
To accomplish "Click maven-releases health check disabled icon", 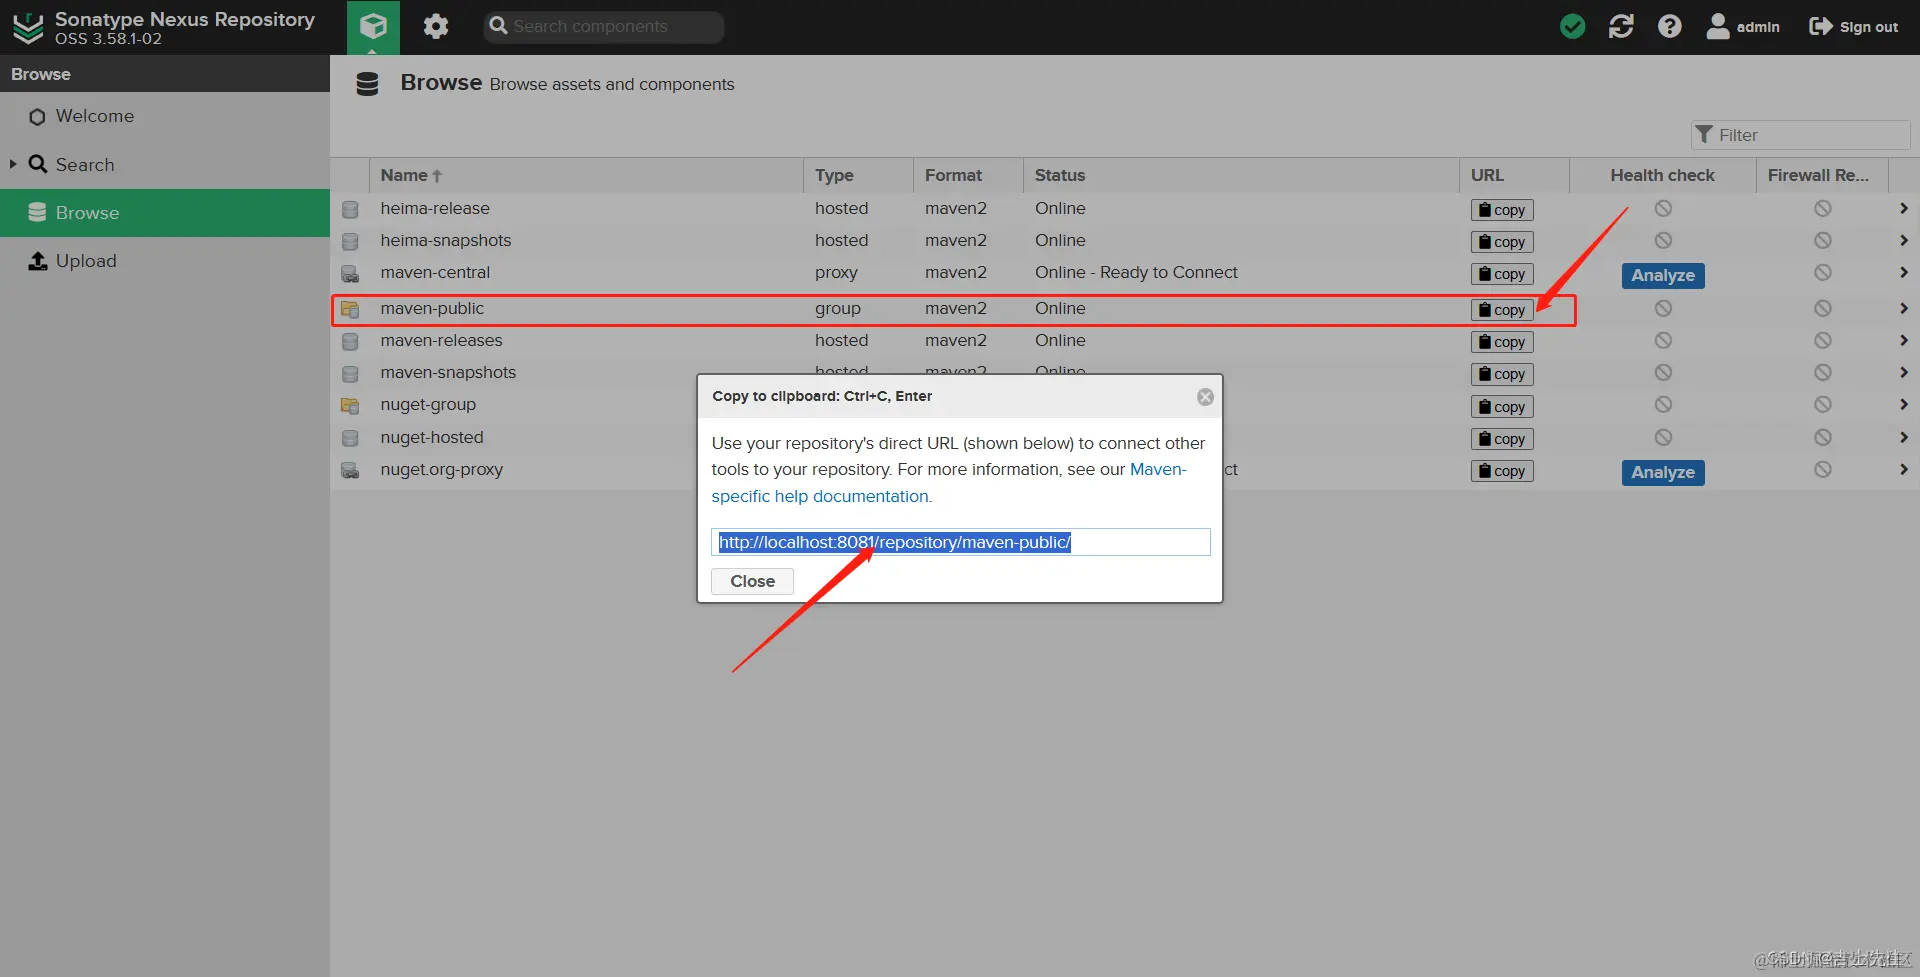I will (x=1663, y=340).
